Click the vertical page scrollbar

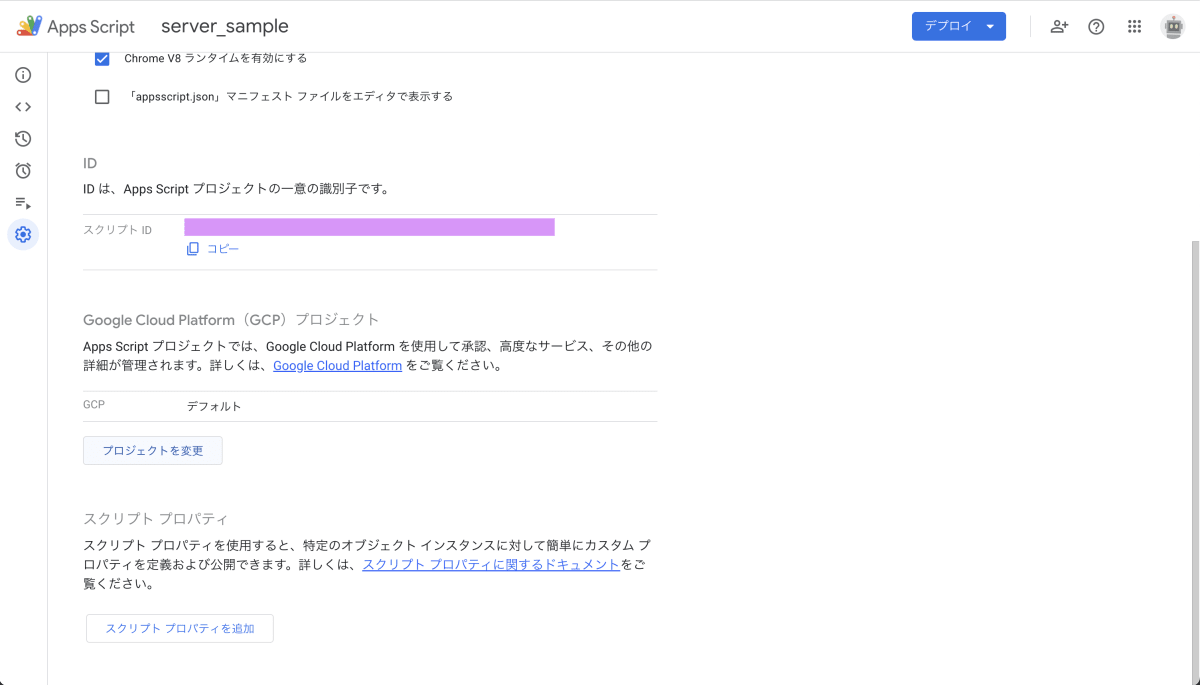pos(1193,460)
